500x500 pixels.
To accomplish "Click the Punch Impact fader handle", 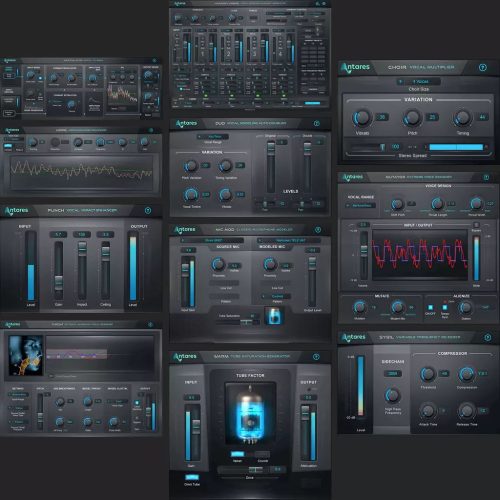I will point(82,249).
